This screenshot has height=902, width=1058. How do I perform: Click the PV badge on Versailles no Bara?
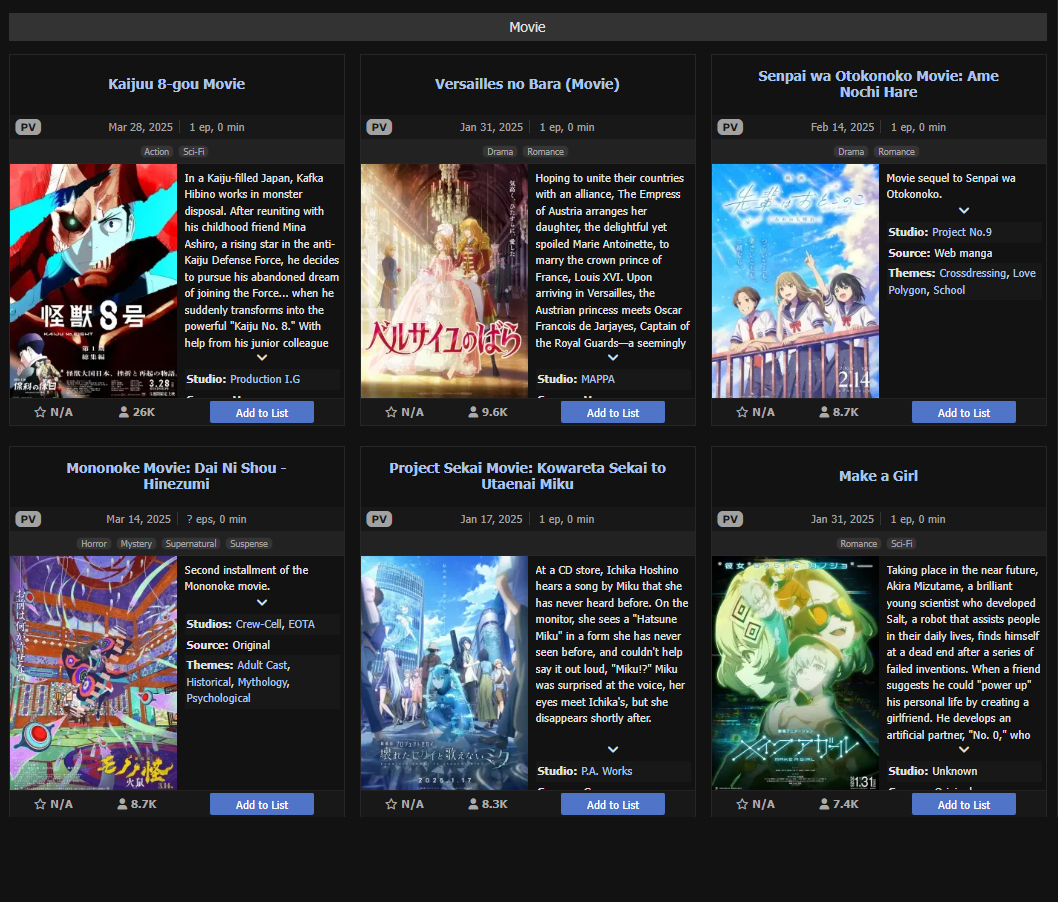click(x=379, y=127)
